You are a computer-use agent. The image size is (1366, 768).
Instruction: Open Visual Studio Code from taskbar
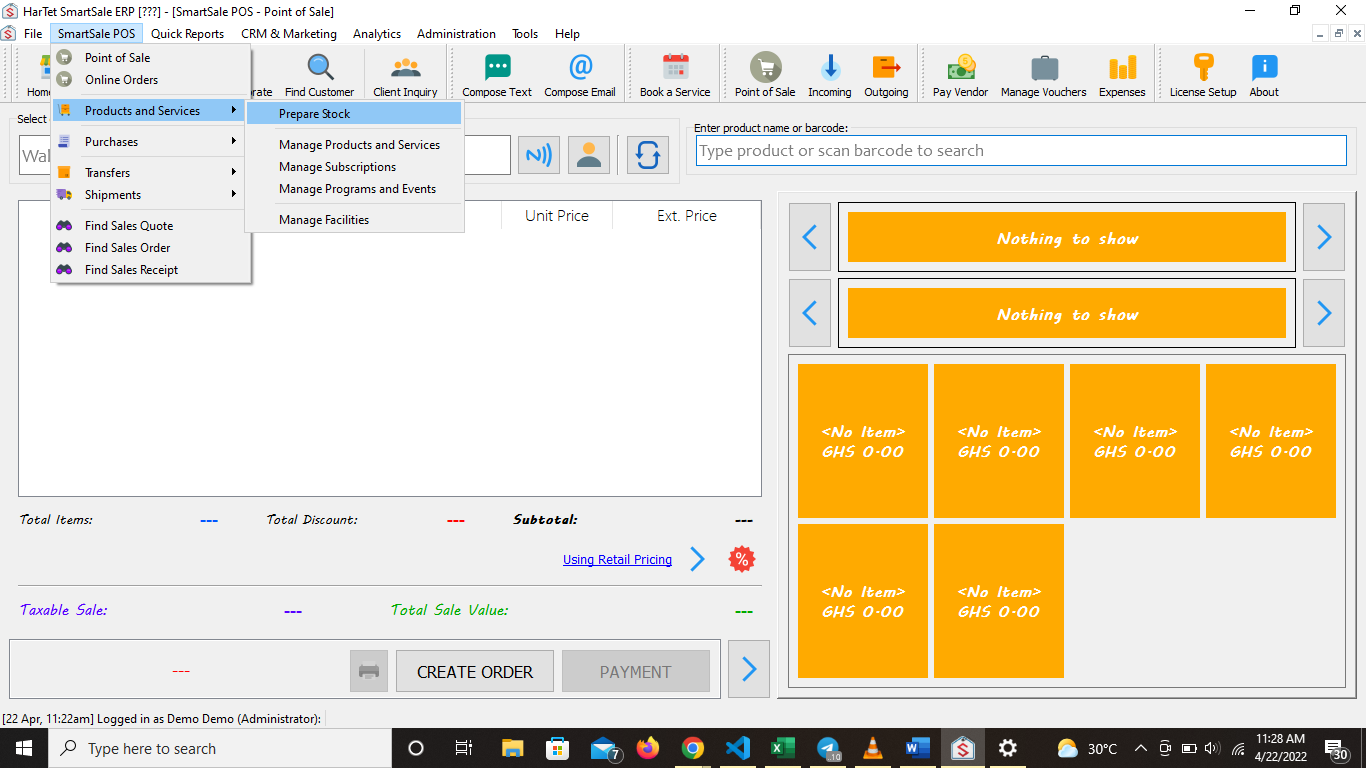click(737, 748)
